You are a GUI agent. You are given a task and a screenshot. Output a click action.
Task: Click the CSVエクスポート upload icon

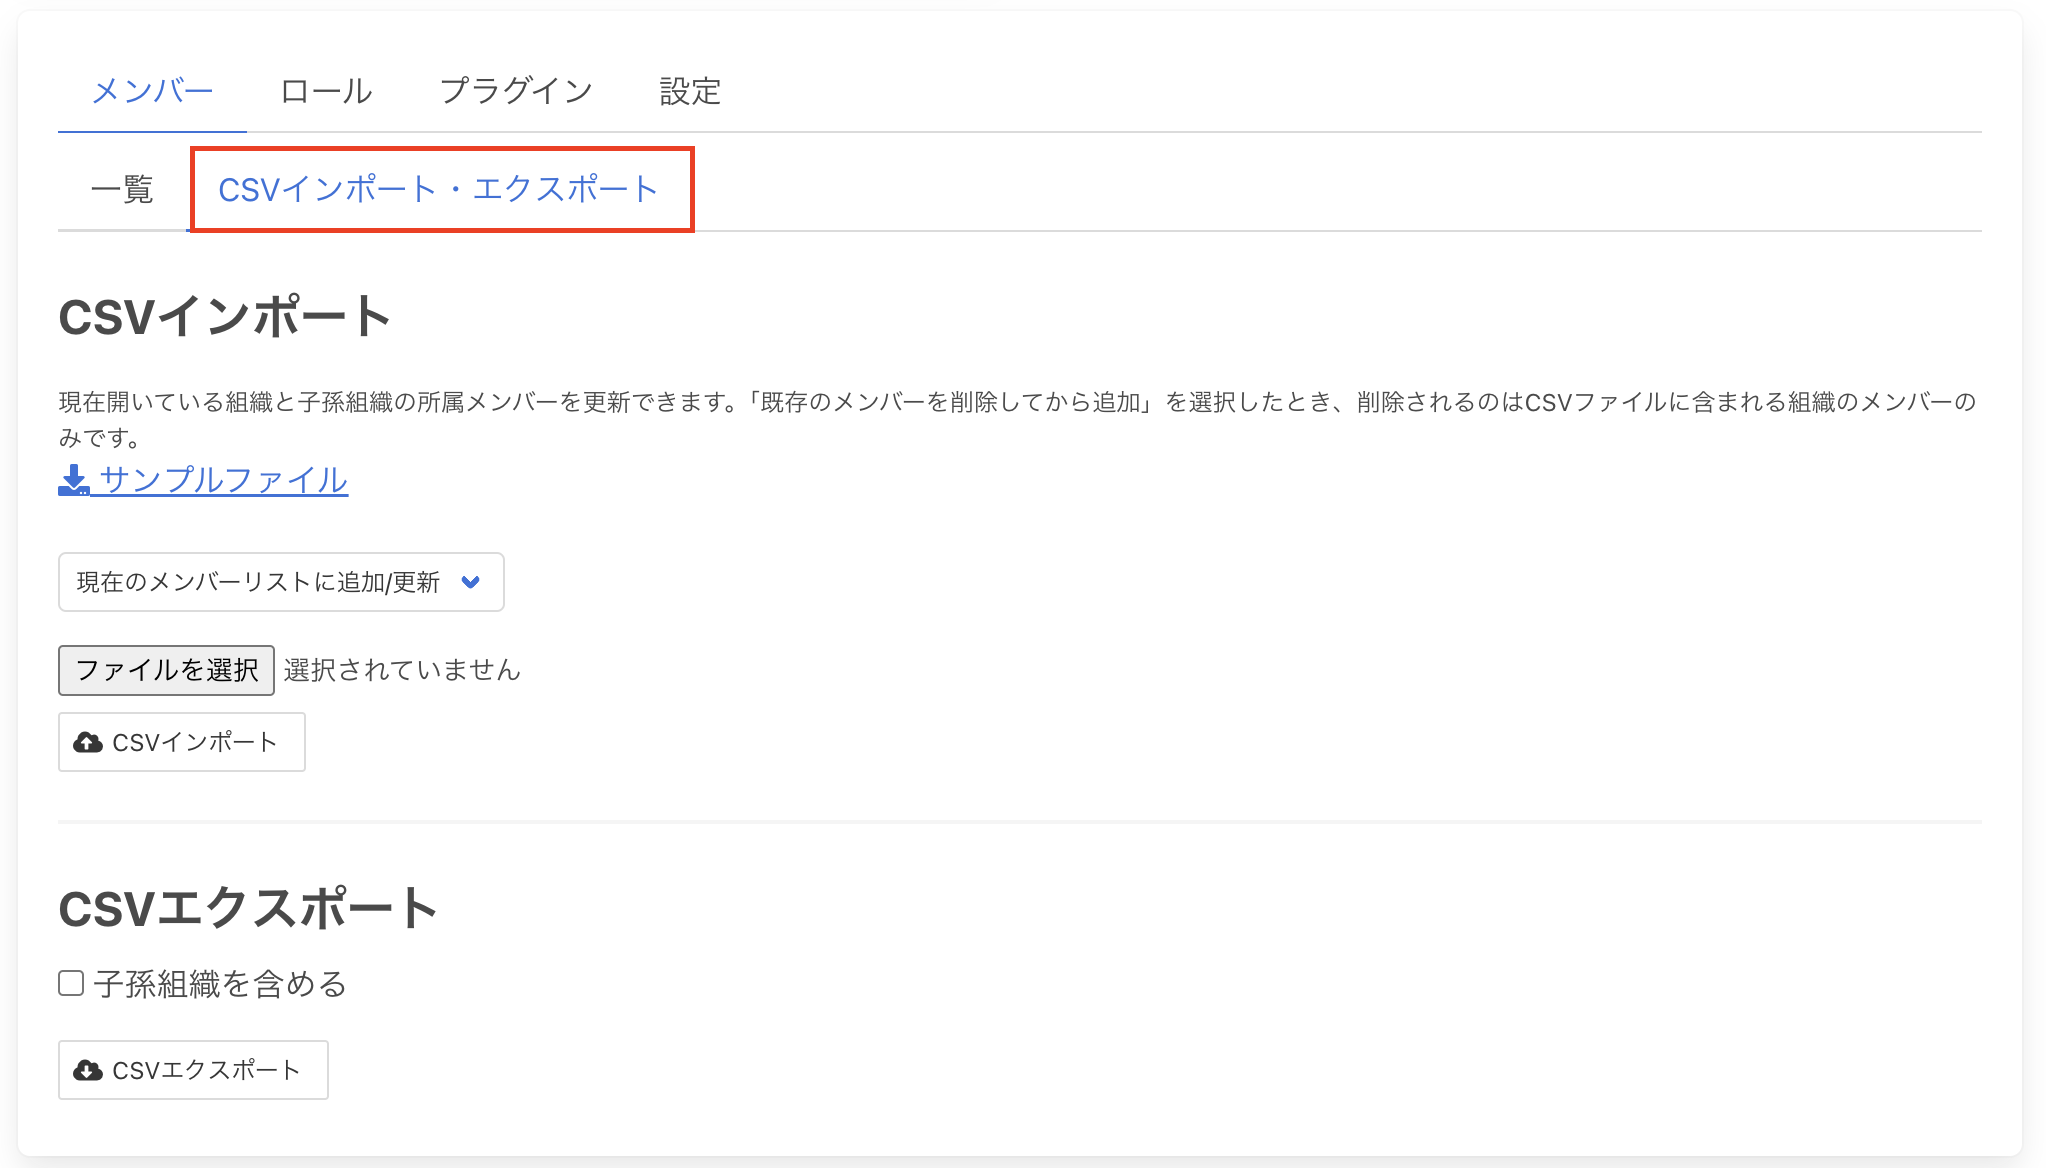89,1071
